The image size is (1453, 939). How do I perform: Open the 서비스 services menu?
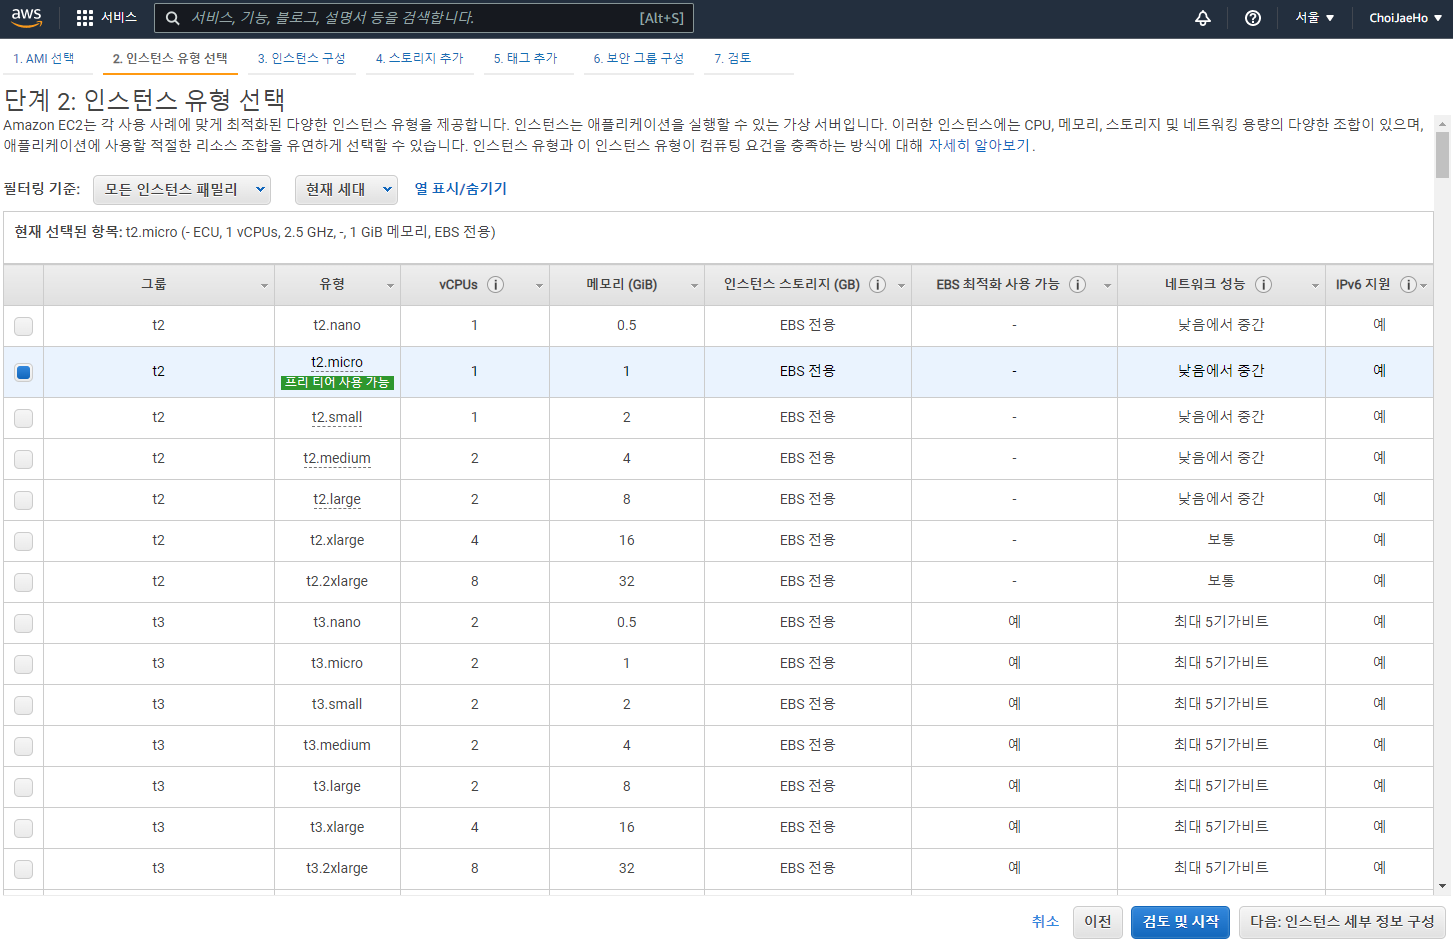click(107, 18)
